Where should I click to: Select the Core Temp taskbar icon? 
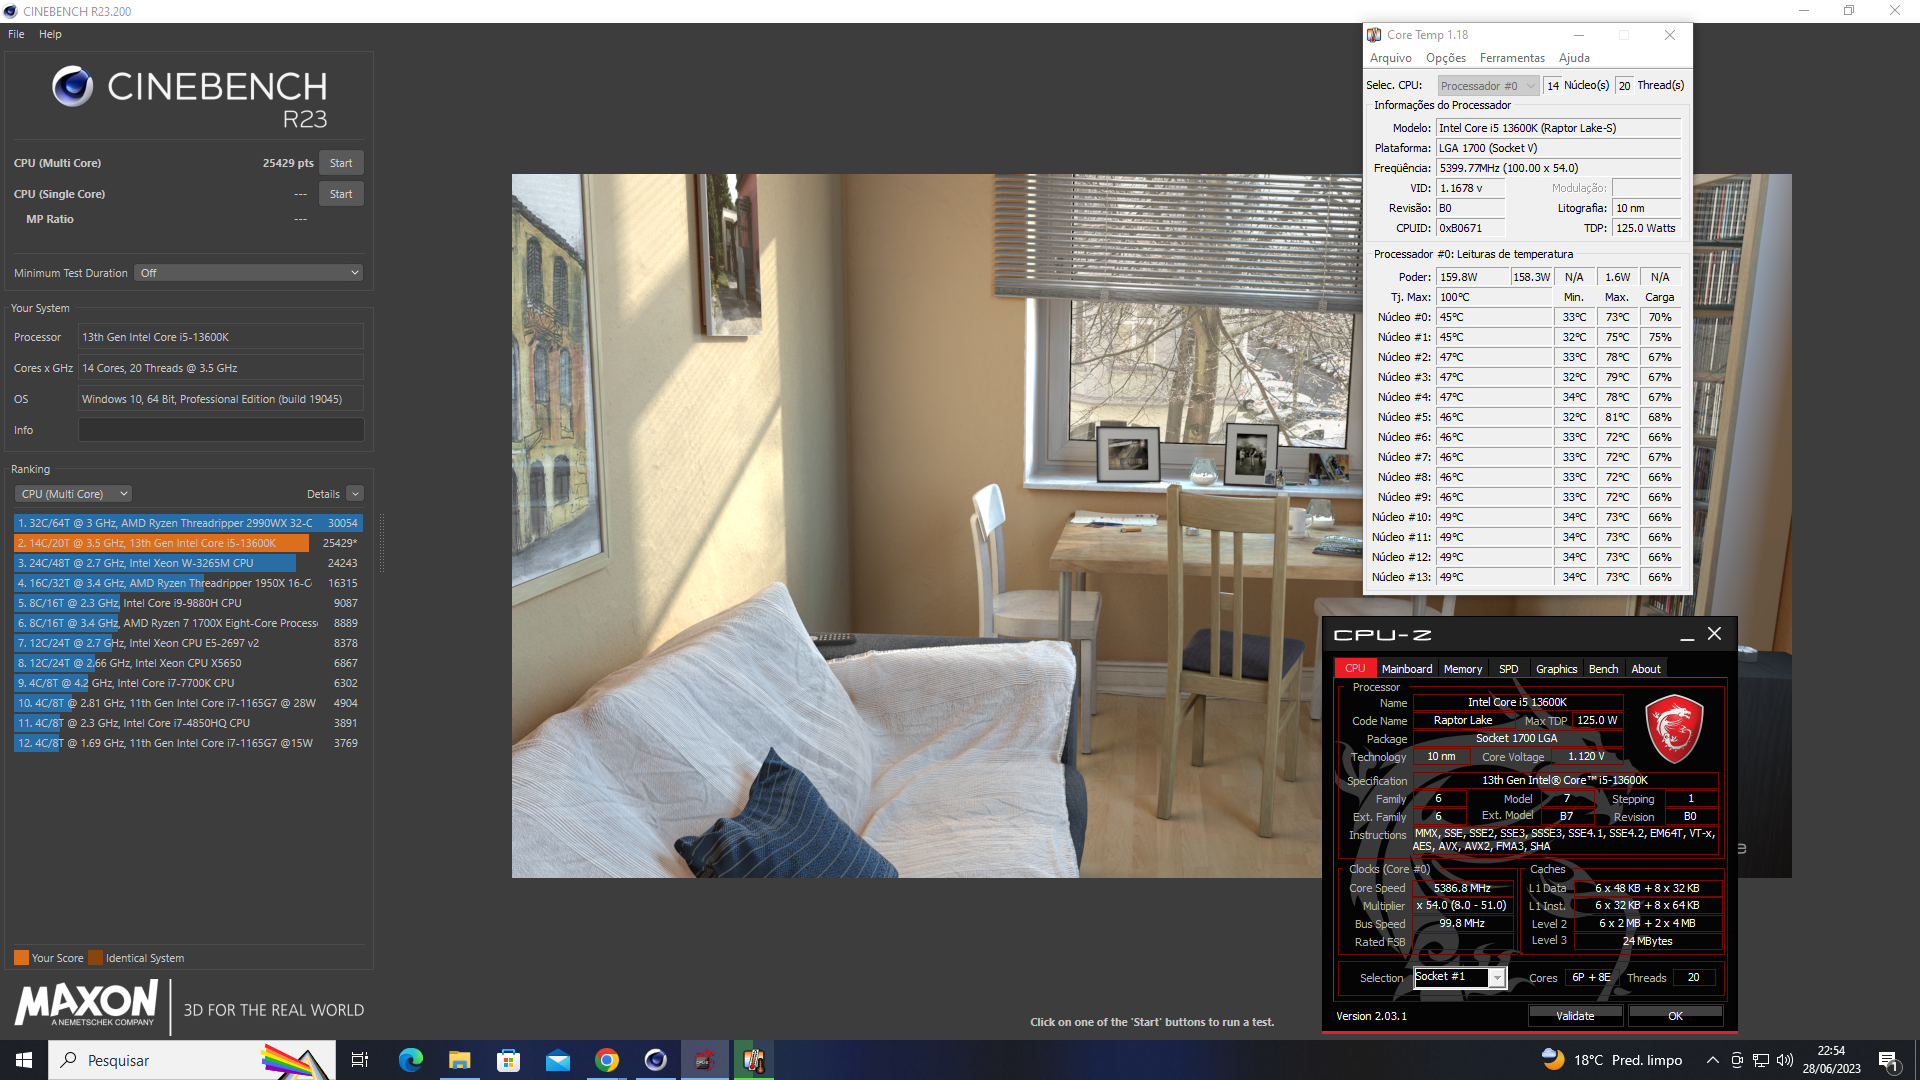coord(753,1060)
